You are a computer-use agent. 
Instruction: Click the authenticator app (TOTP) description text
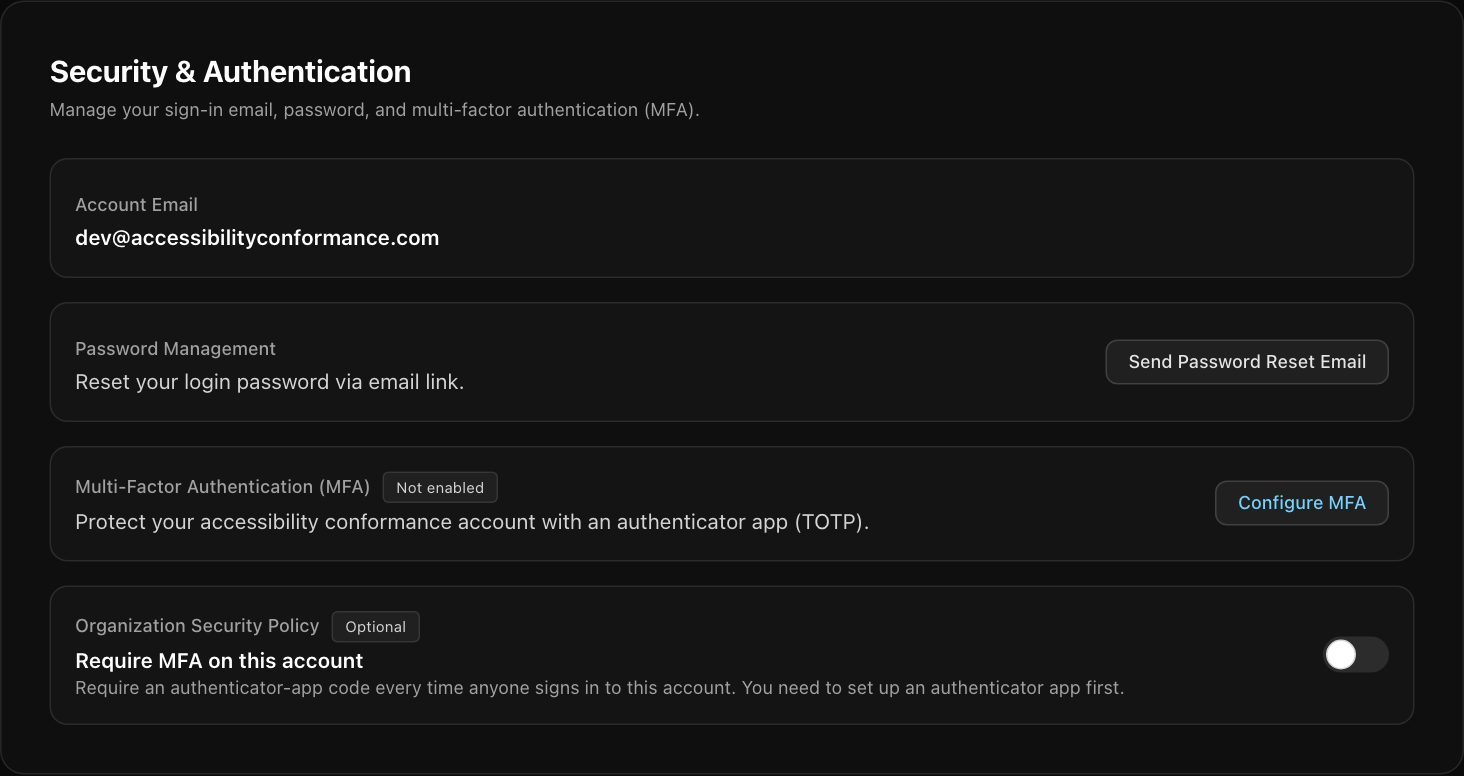tap(472, 522)
